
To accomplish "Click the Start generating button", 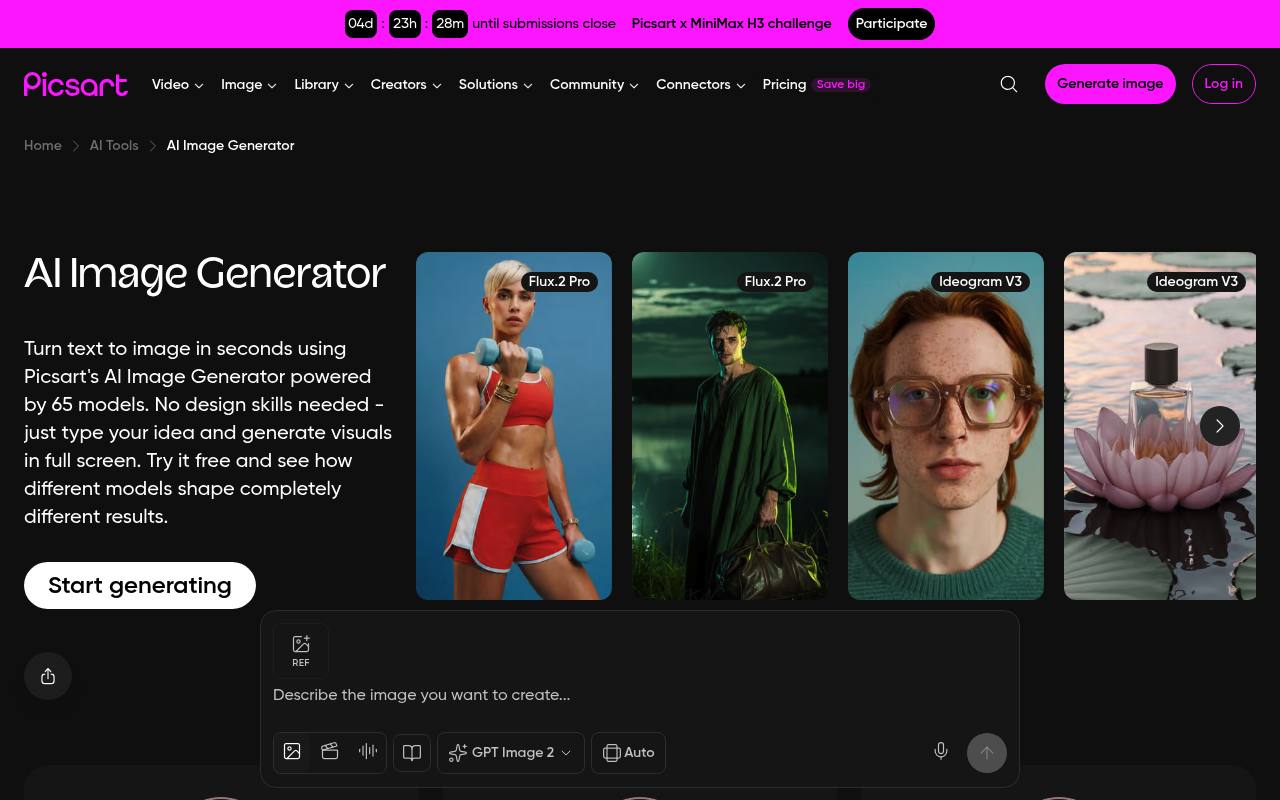I will click(140, 586).
